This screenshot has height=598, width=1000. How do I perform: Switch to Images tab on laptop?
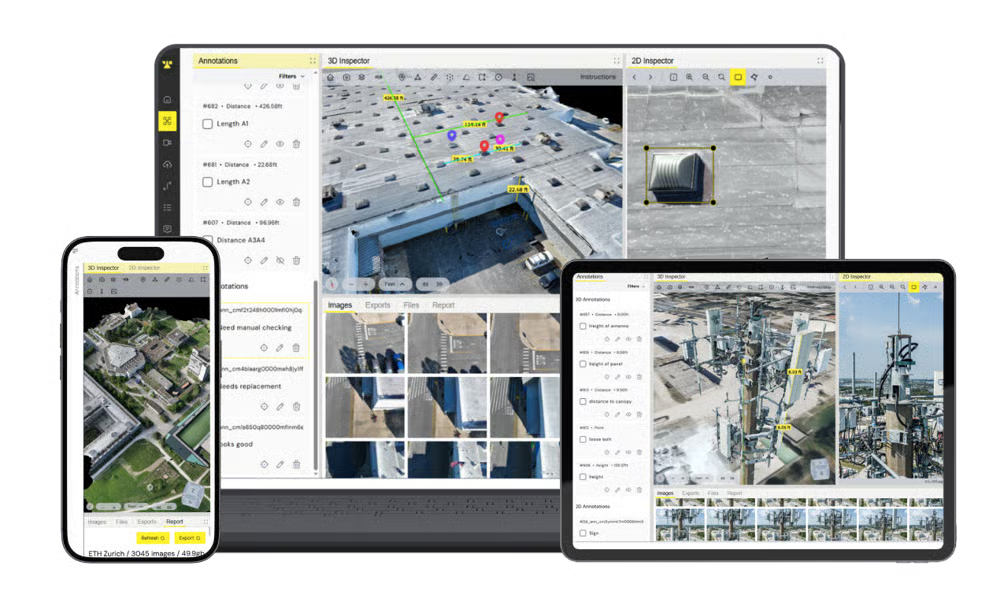[x=340, y=305]
